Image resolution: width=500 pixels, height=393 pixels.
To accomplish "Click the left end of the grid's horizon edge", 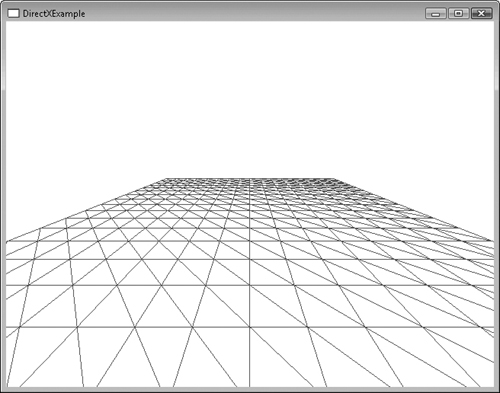I will [x=166, y=178].
